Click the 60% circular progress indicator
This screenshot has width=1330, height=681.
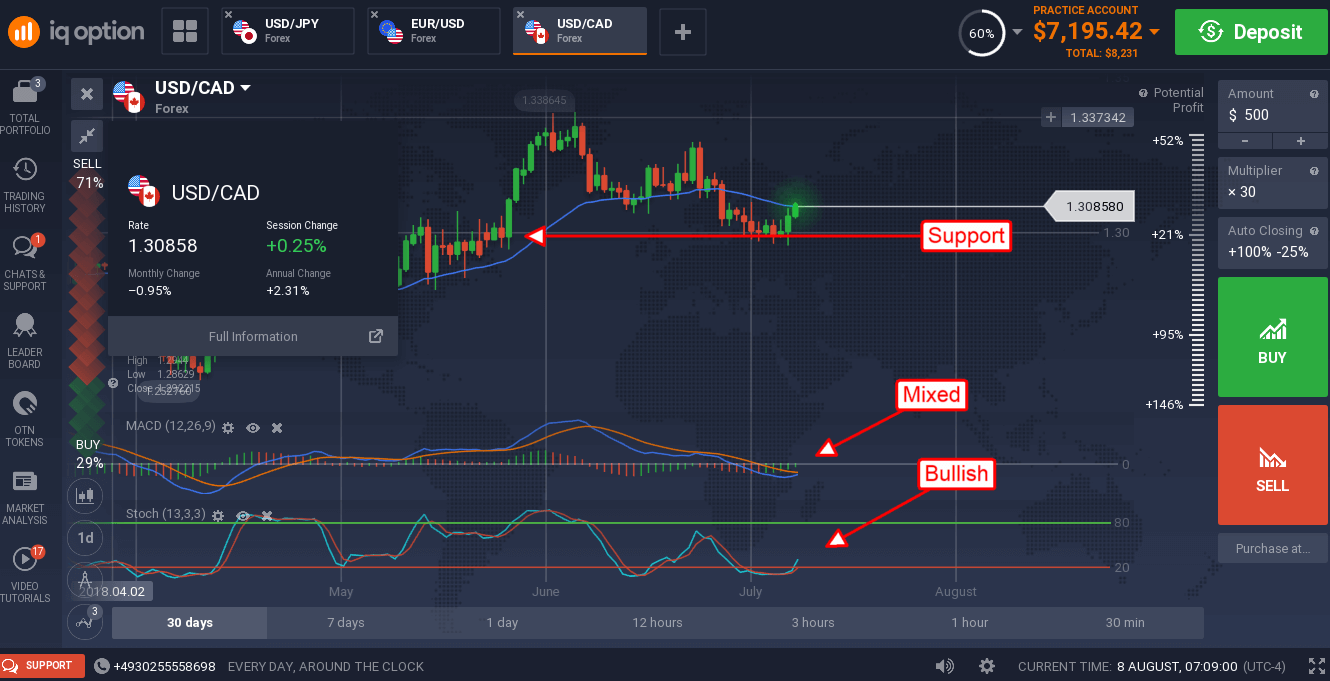[982, 33]
